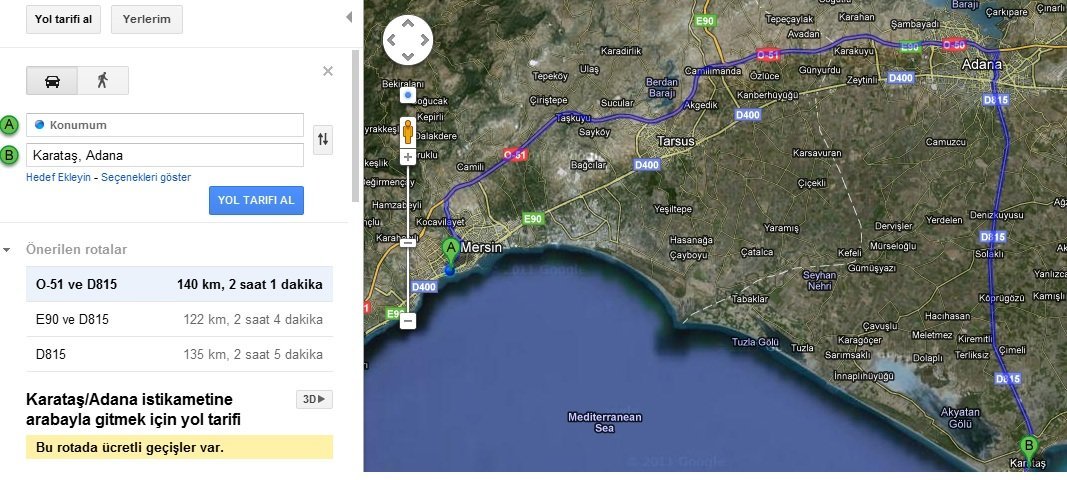Click the Hedef Ekleyin link
This screenshot has height=480, width=1067.
(x=58, y=177)
